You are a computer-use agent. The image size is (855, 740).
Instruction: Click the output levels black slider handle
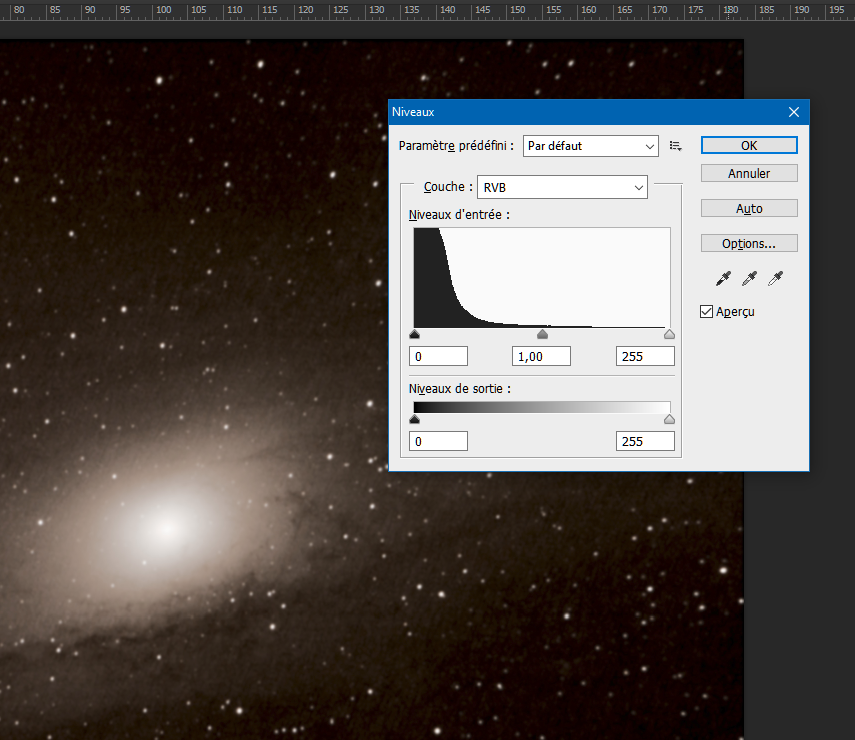click(x=415, y=420)
